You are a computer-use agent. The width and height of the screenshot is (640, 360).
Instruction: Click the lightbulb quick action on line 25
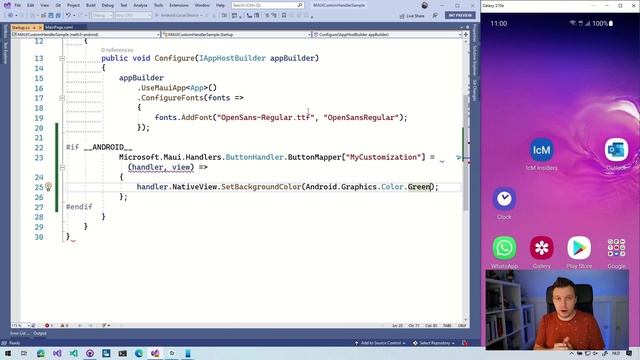[x=48, y=187]
